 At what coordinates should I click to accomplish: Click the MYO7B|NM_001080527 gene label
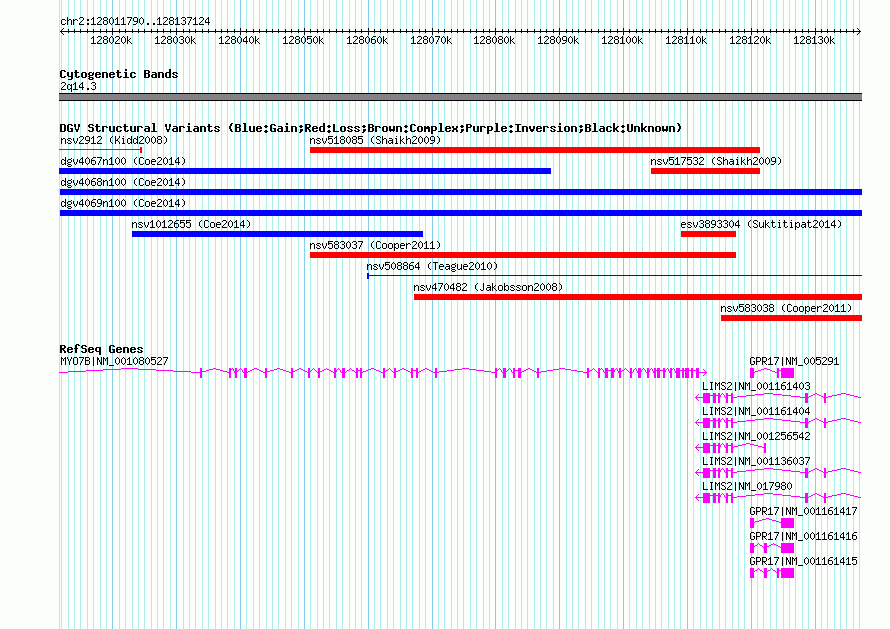tap(114, 361)
